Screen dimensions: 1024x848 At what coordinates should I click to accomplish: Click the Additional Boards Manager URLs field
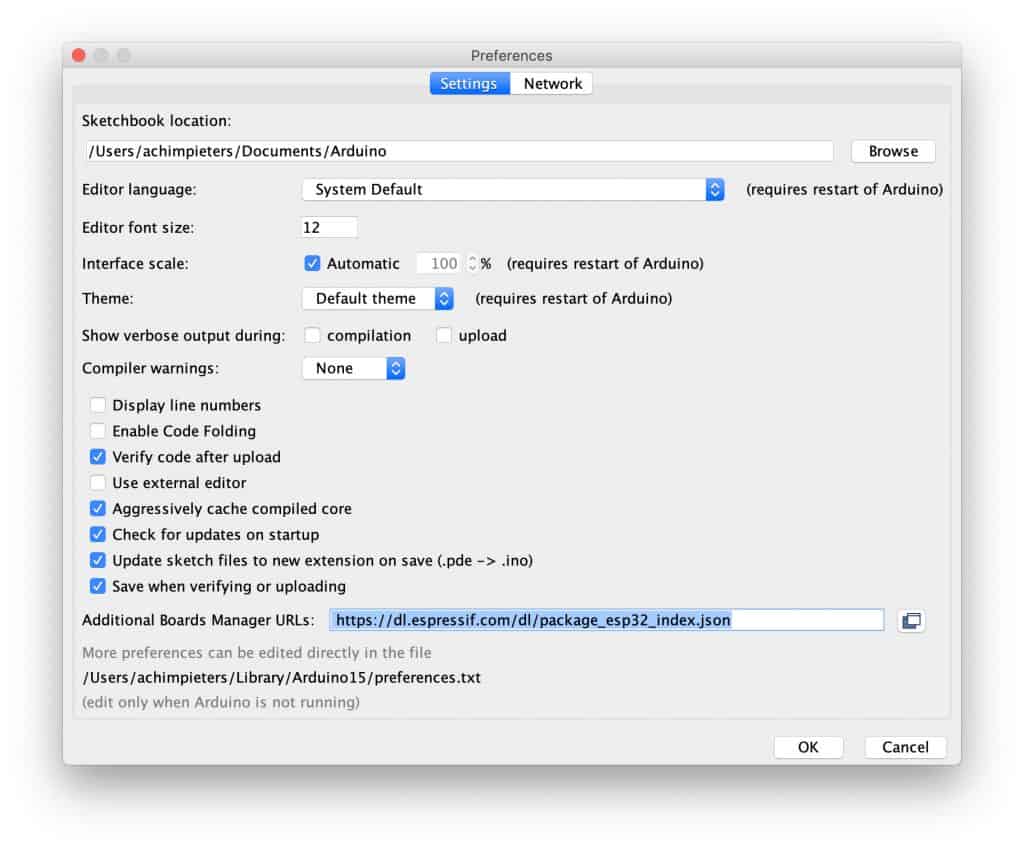[606, 620]
